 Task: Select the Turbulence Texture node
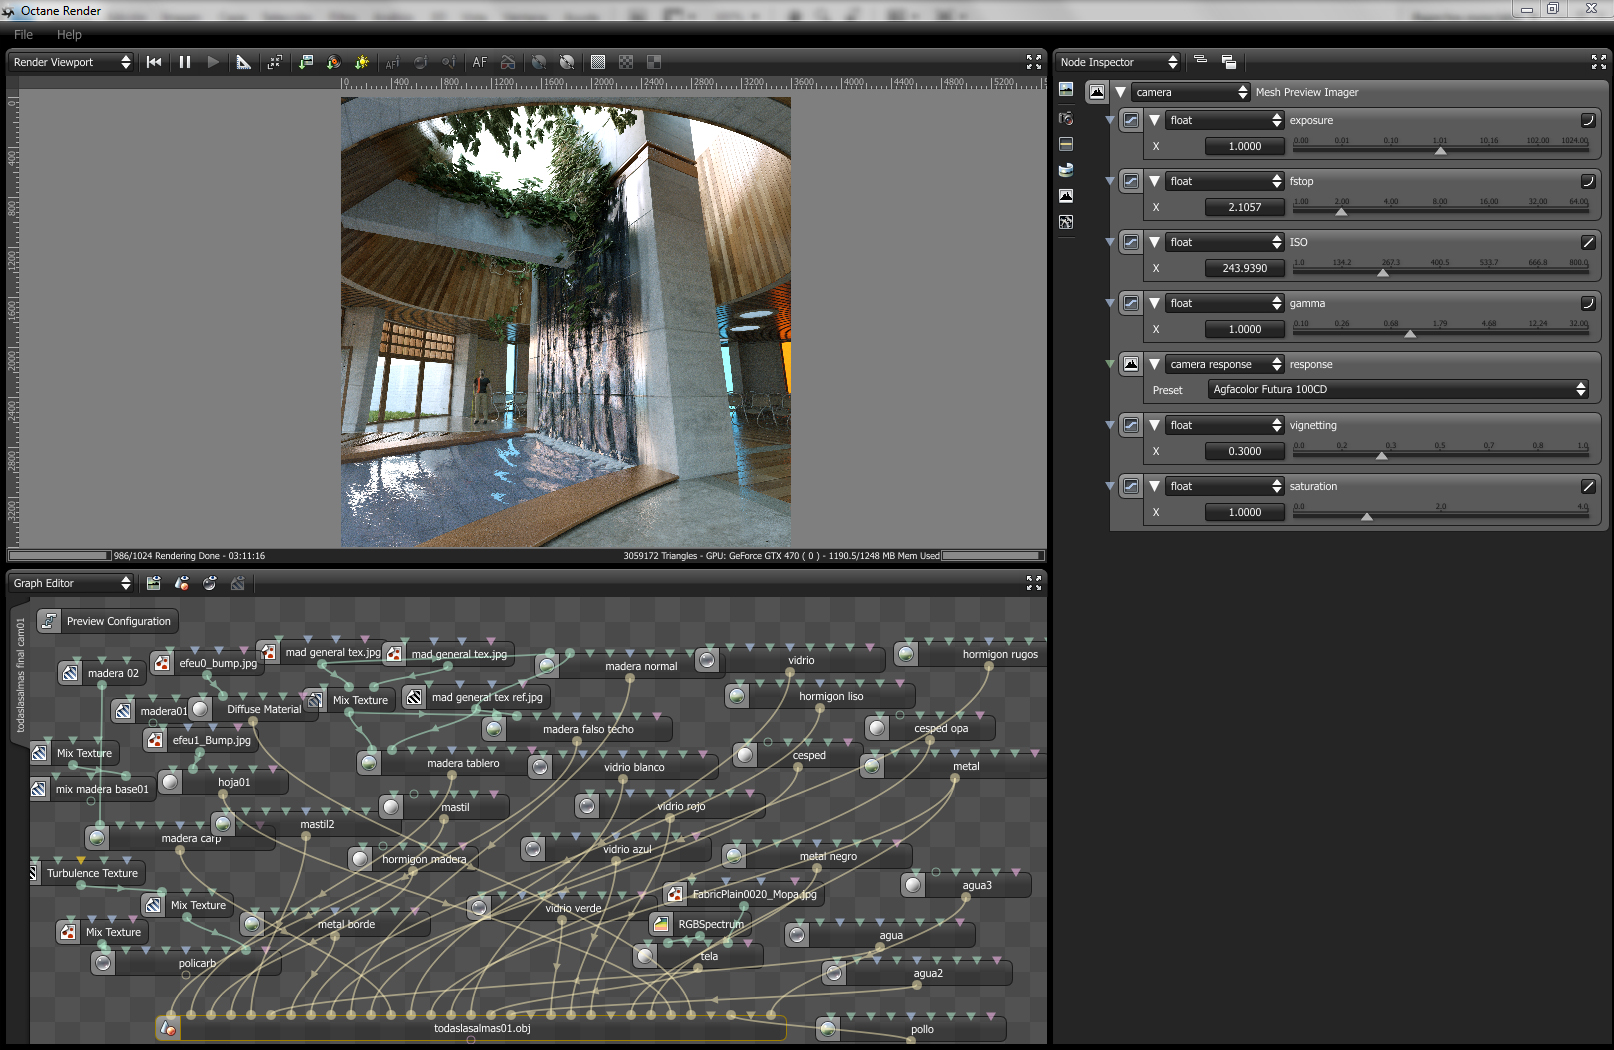click(88, 873)
